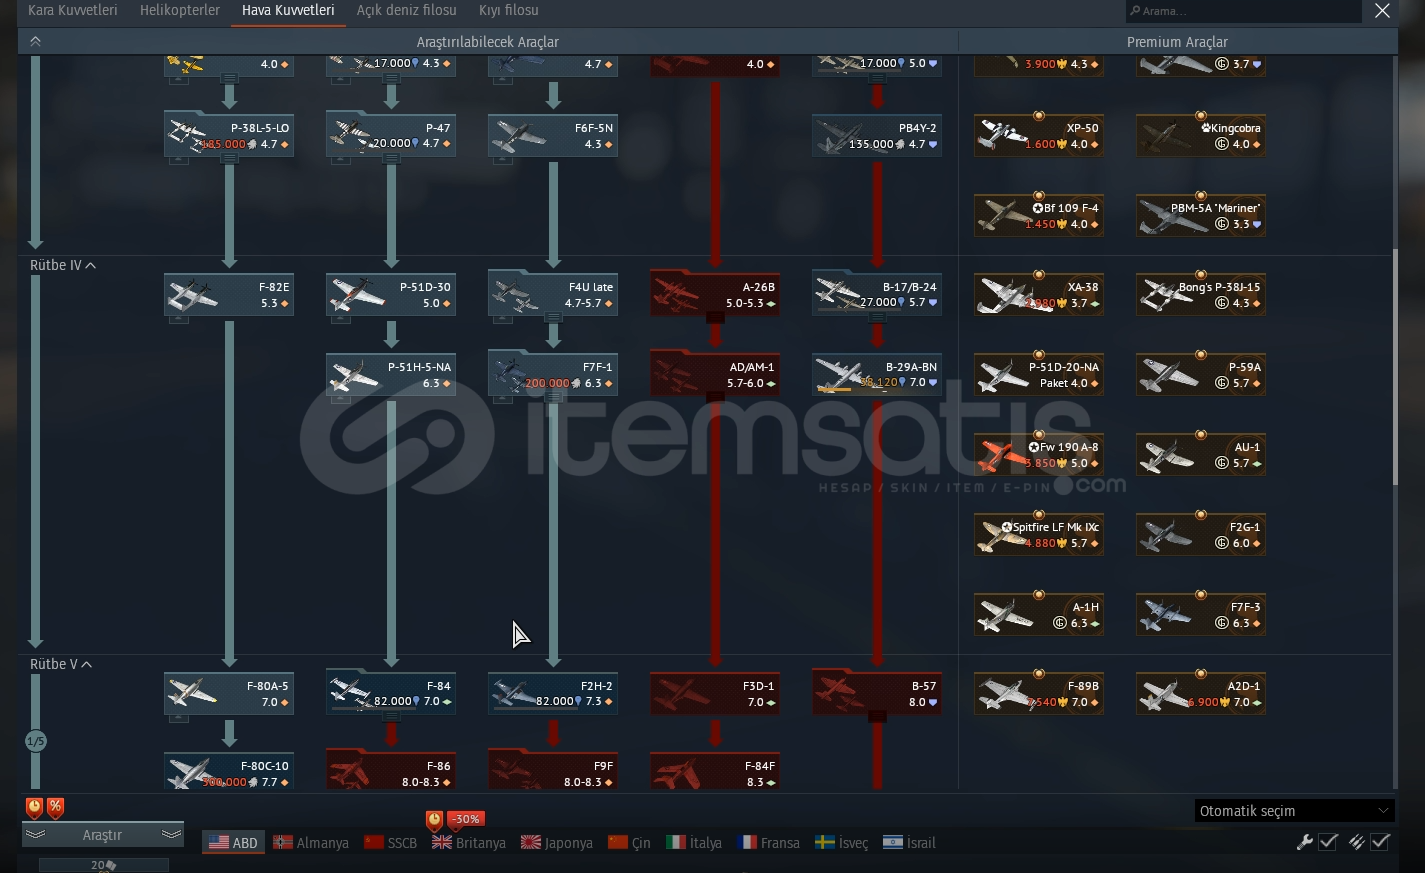Switch to Kara Kuvvetleri tab

tap(72, 11)
